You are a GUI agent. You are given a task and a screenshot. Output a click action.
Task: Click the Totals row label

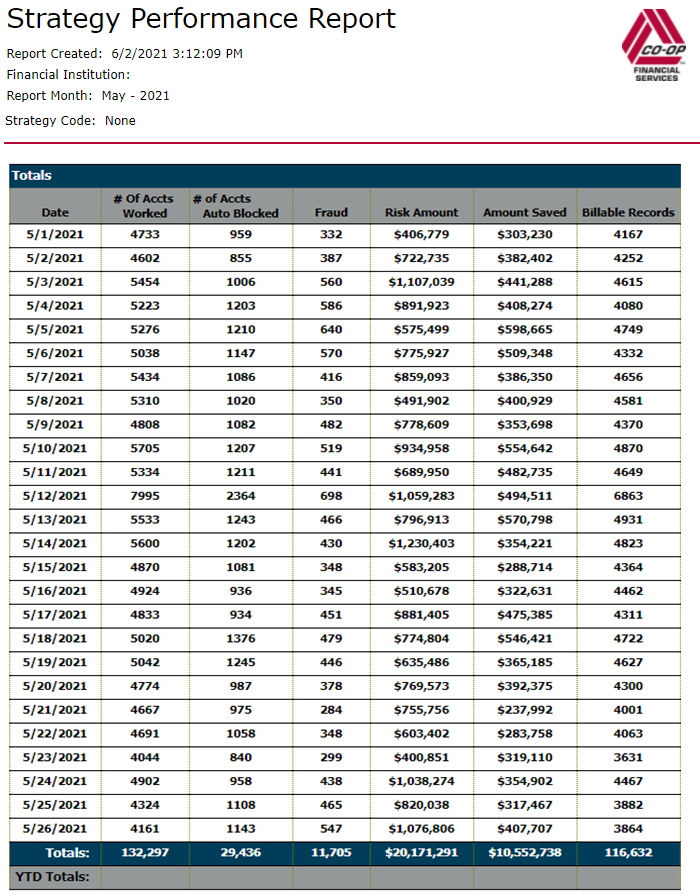(x=67, y=853)
